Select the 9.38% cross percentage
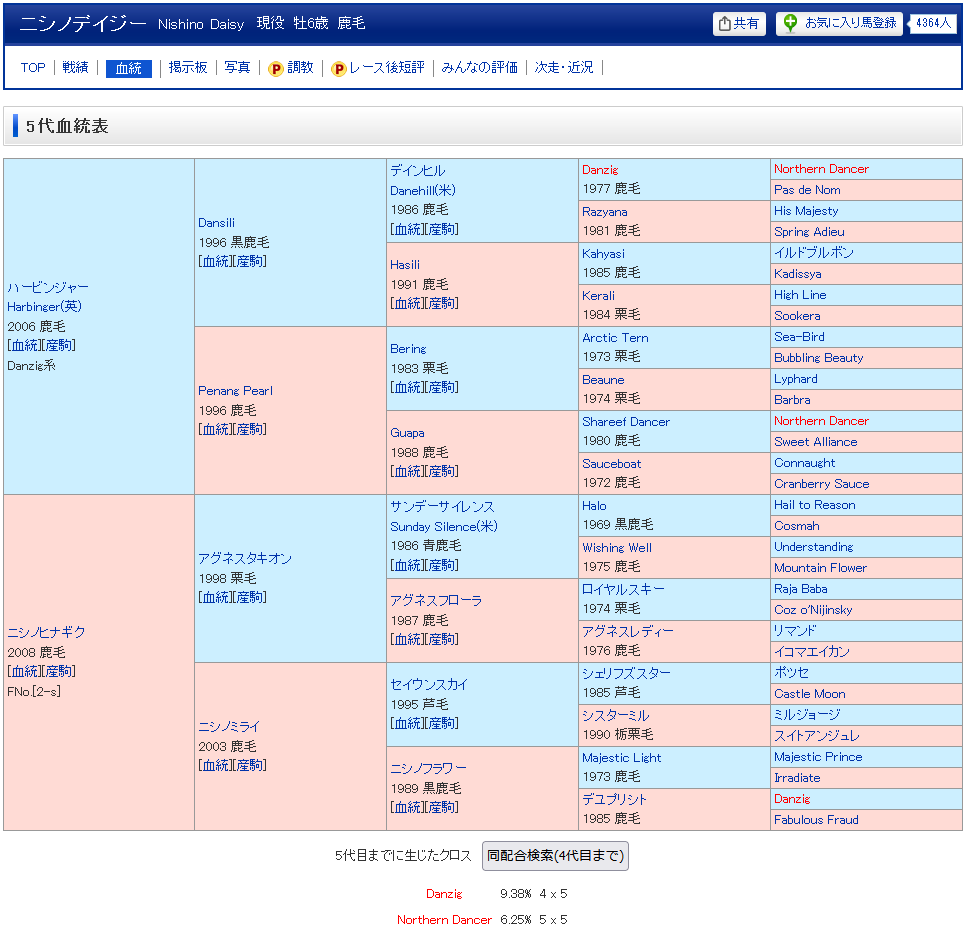Viewport: 966px width, 937px height. click(516, 894)
